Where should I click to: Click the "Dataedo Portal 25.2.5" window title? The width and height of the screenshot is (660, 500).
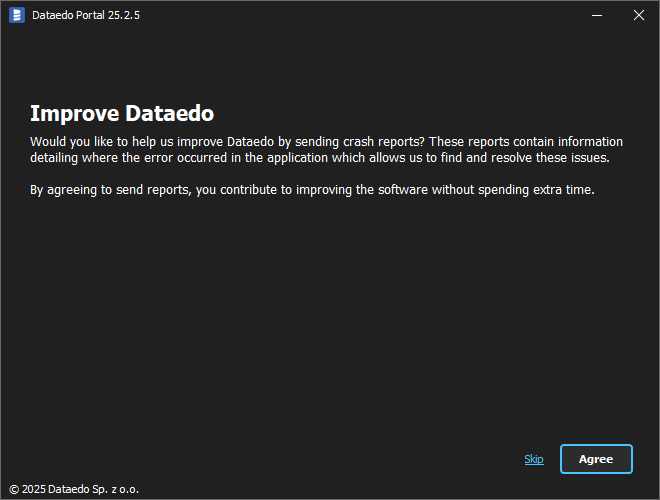(86, 15)
